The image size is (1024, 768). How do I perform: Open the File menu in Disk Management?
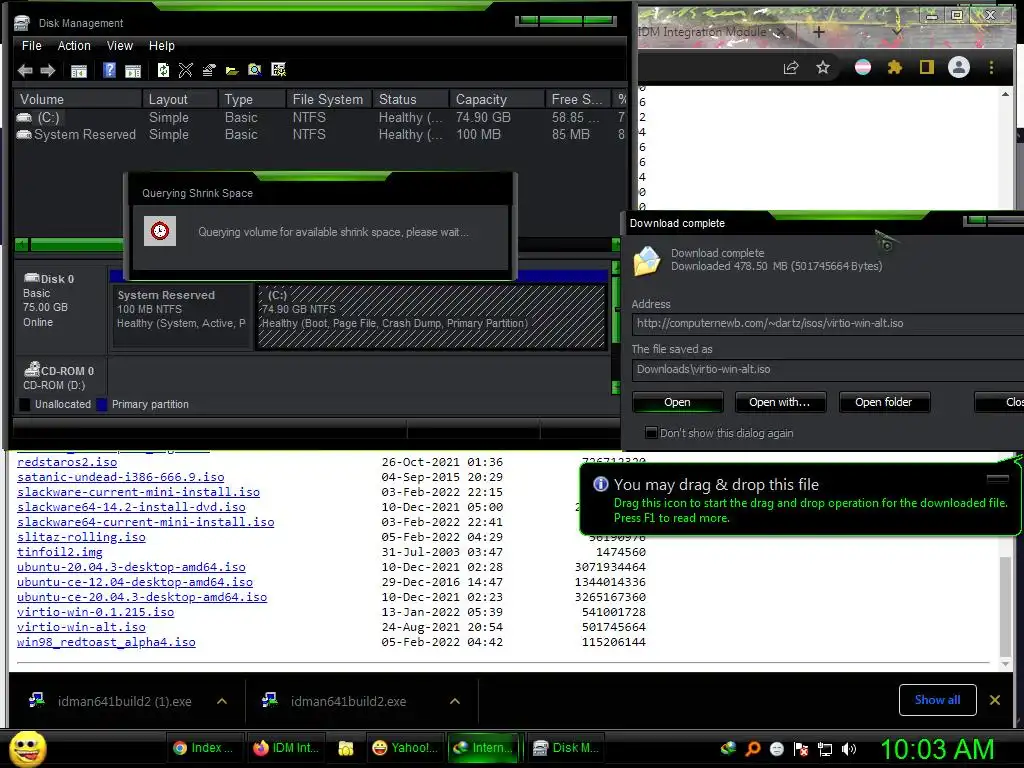pyautogui.click(x=31, y=46)
